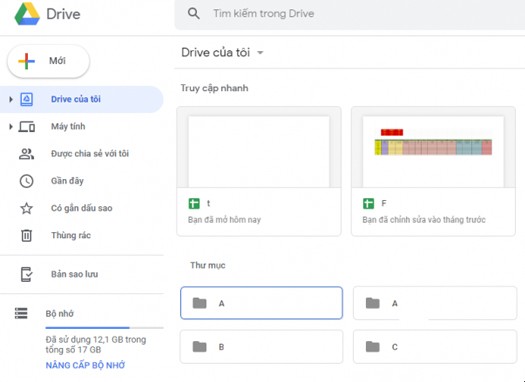Open Thùng rác trash icon
Screen dimensions: 525x382
26,235
